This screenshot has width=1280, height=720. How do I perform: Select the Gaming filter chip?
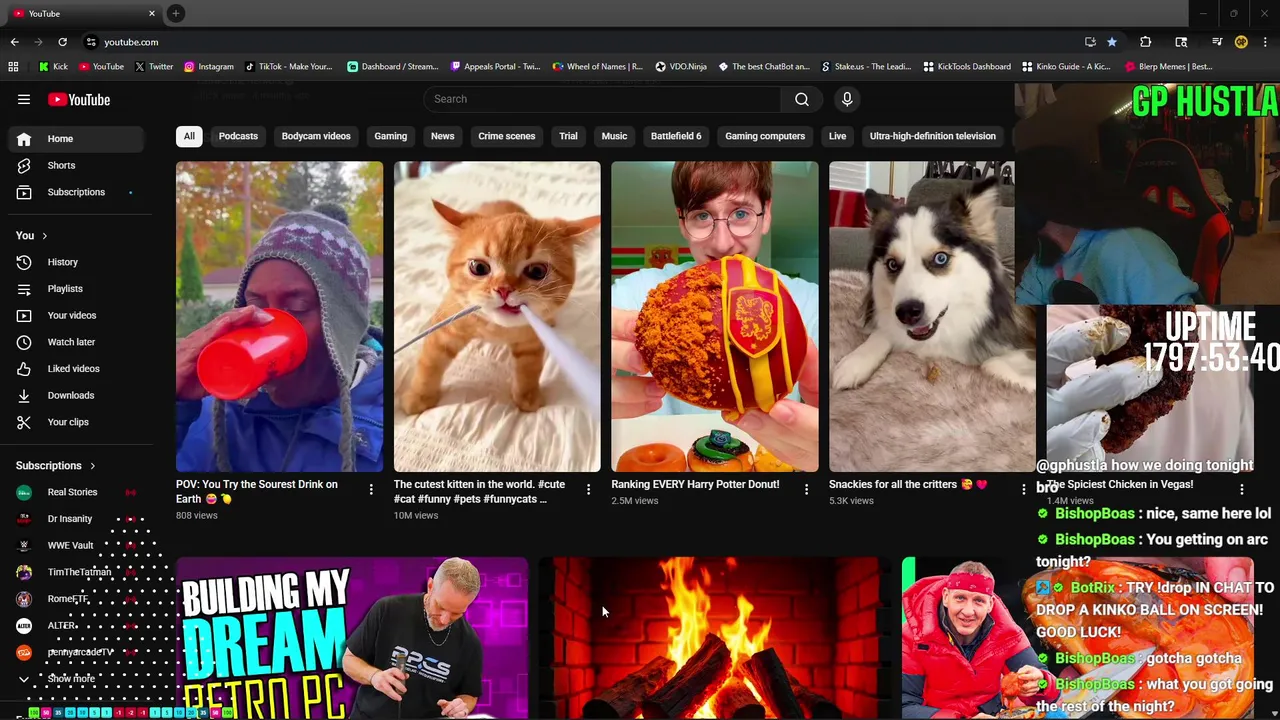click(391, 136)
